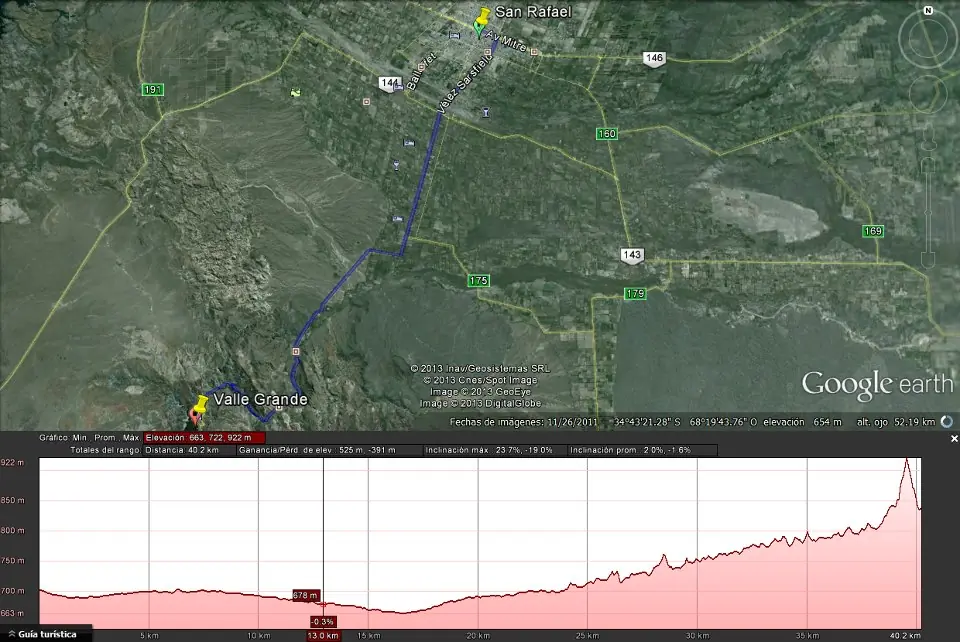Screen dimensions: 960x642
Task: Click the green start marker under San Rafael pin
Action: point(479,29)
